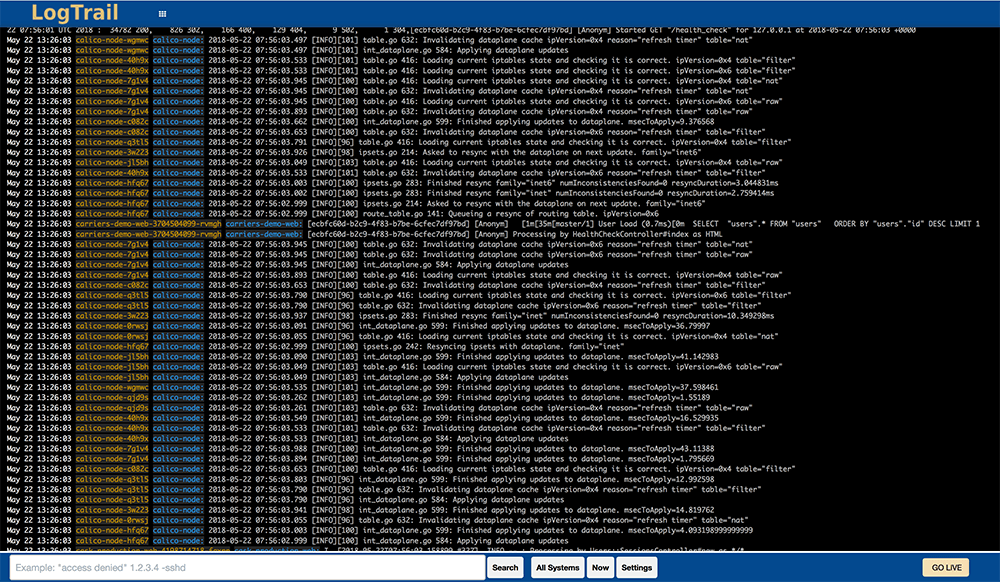1000x582 pixels.
Task: Open the All Systems selector
Action: point(557,566)
